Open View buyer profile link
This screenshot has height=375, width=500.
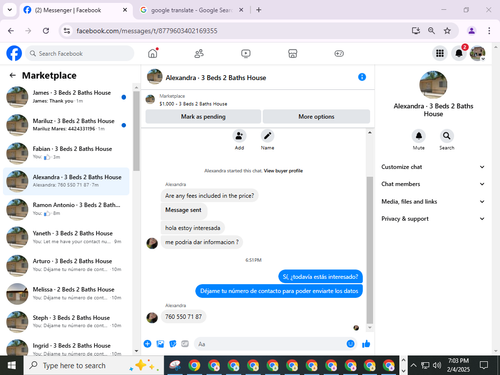(x=283, y=171)
